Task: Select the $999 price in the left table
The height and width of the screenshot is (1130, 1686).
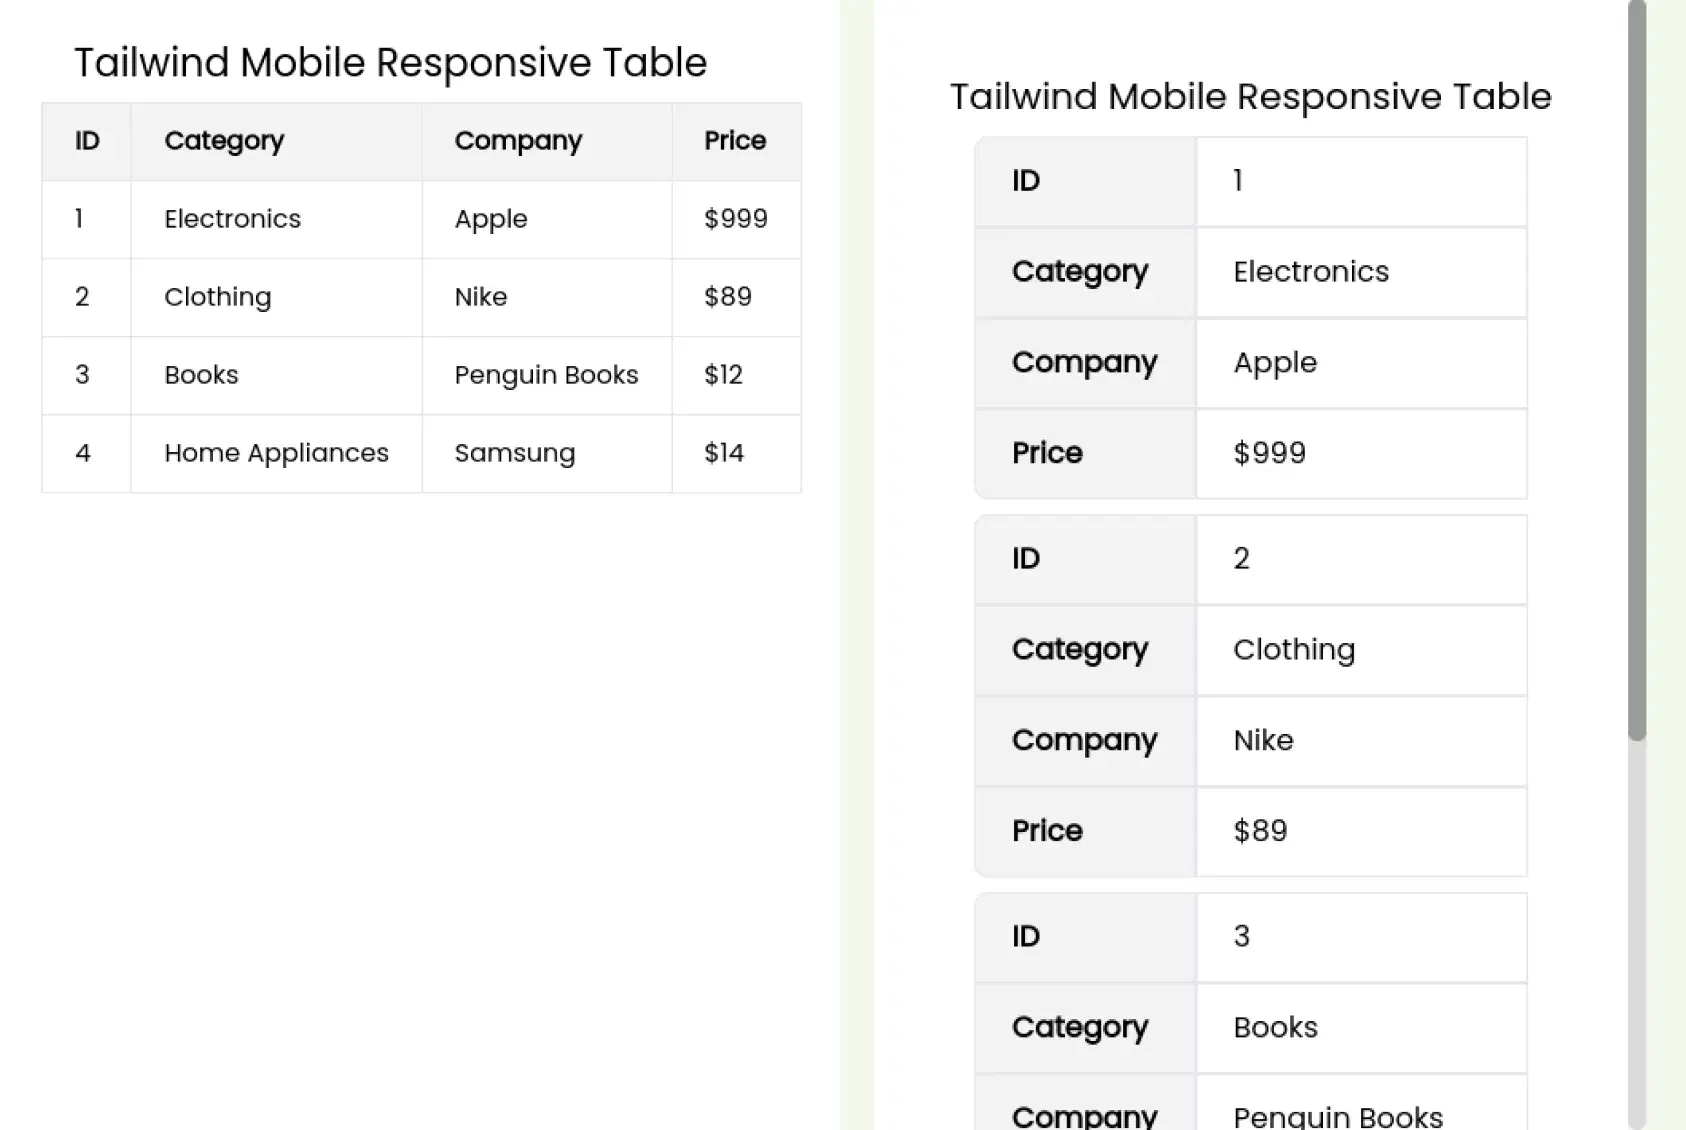Action: (736, 219)
